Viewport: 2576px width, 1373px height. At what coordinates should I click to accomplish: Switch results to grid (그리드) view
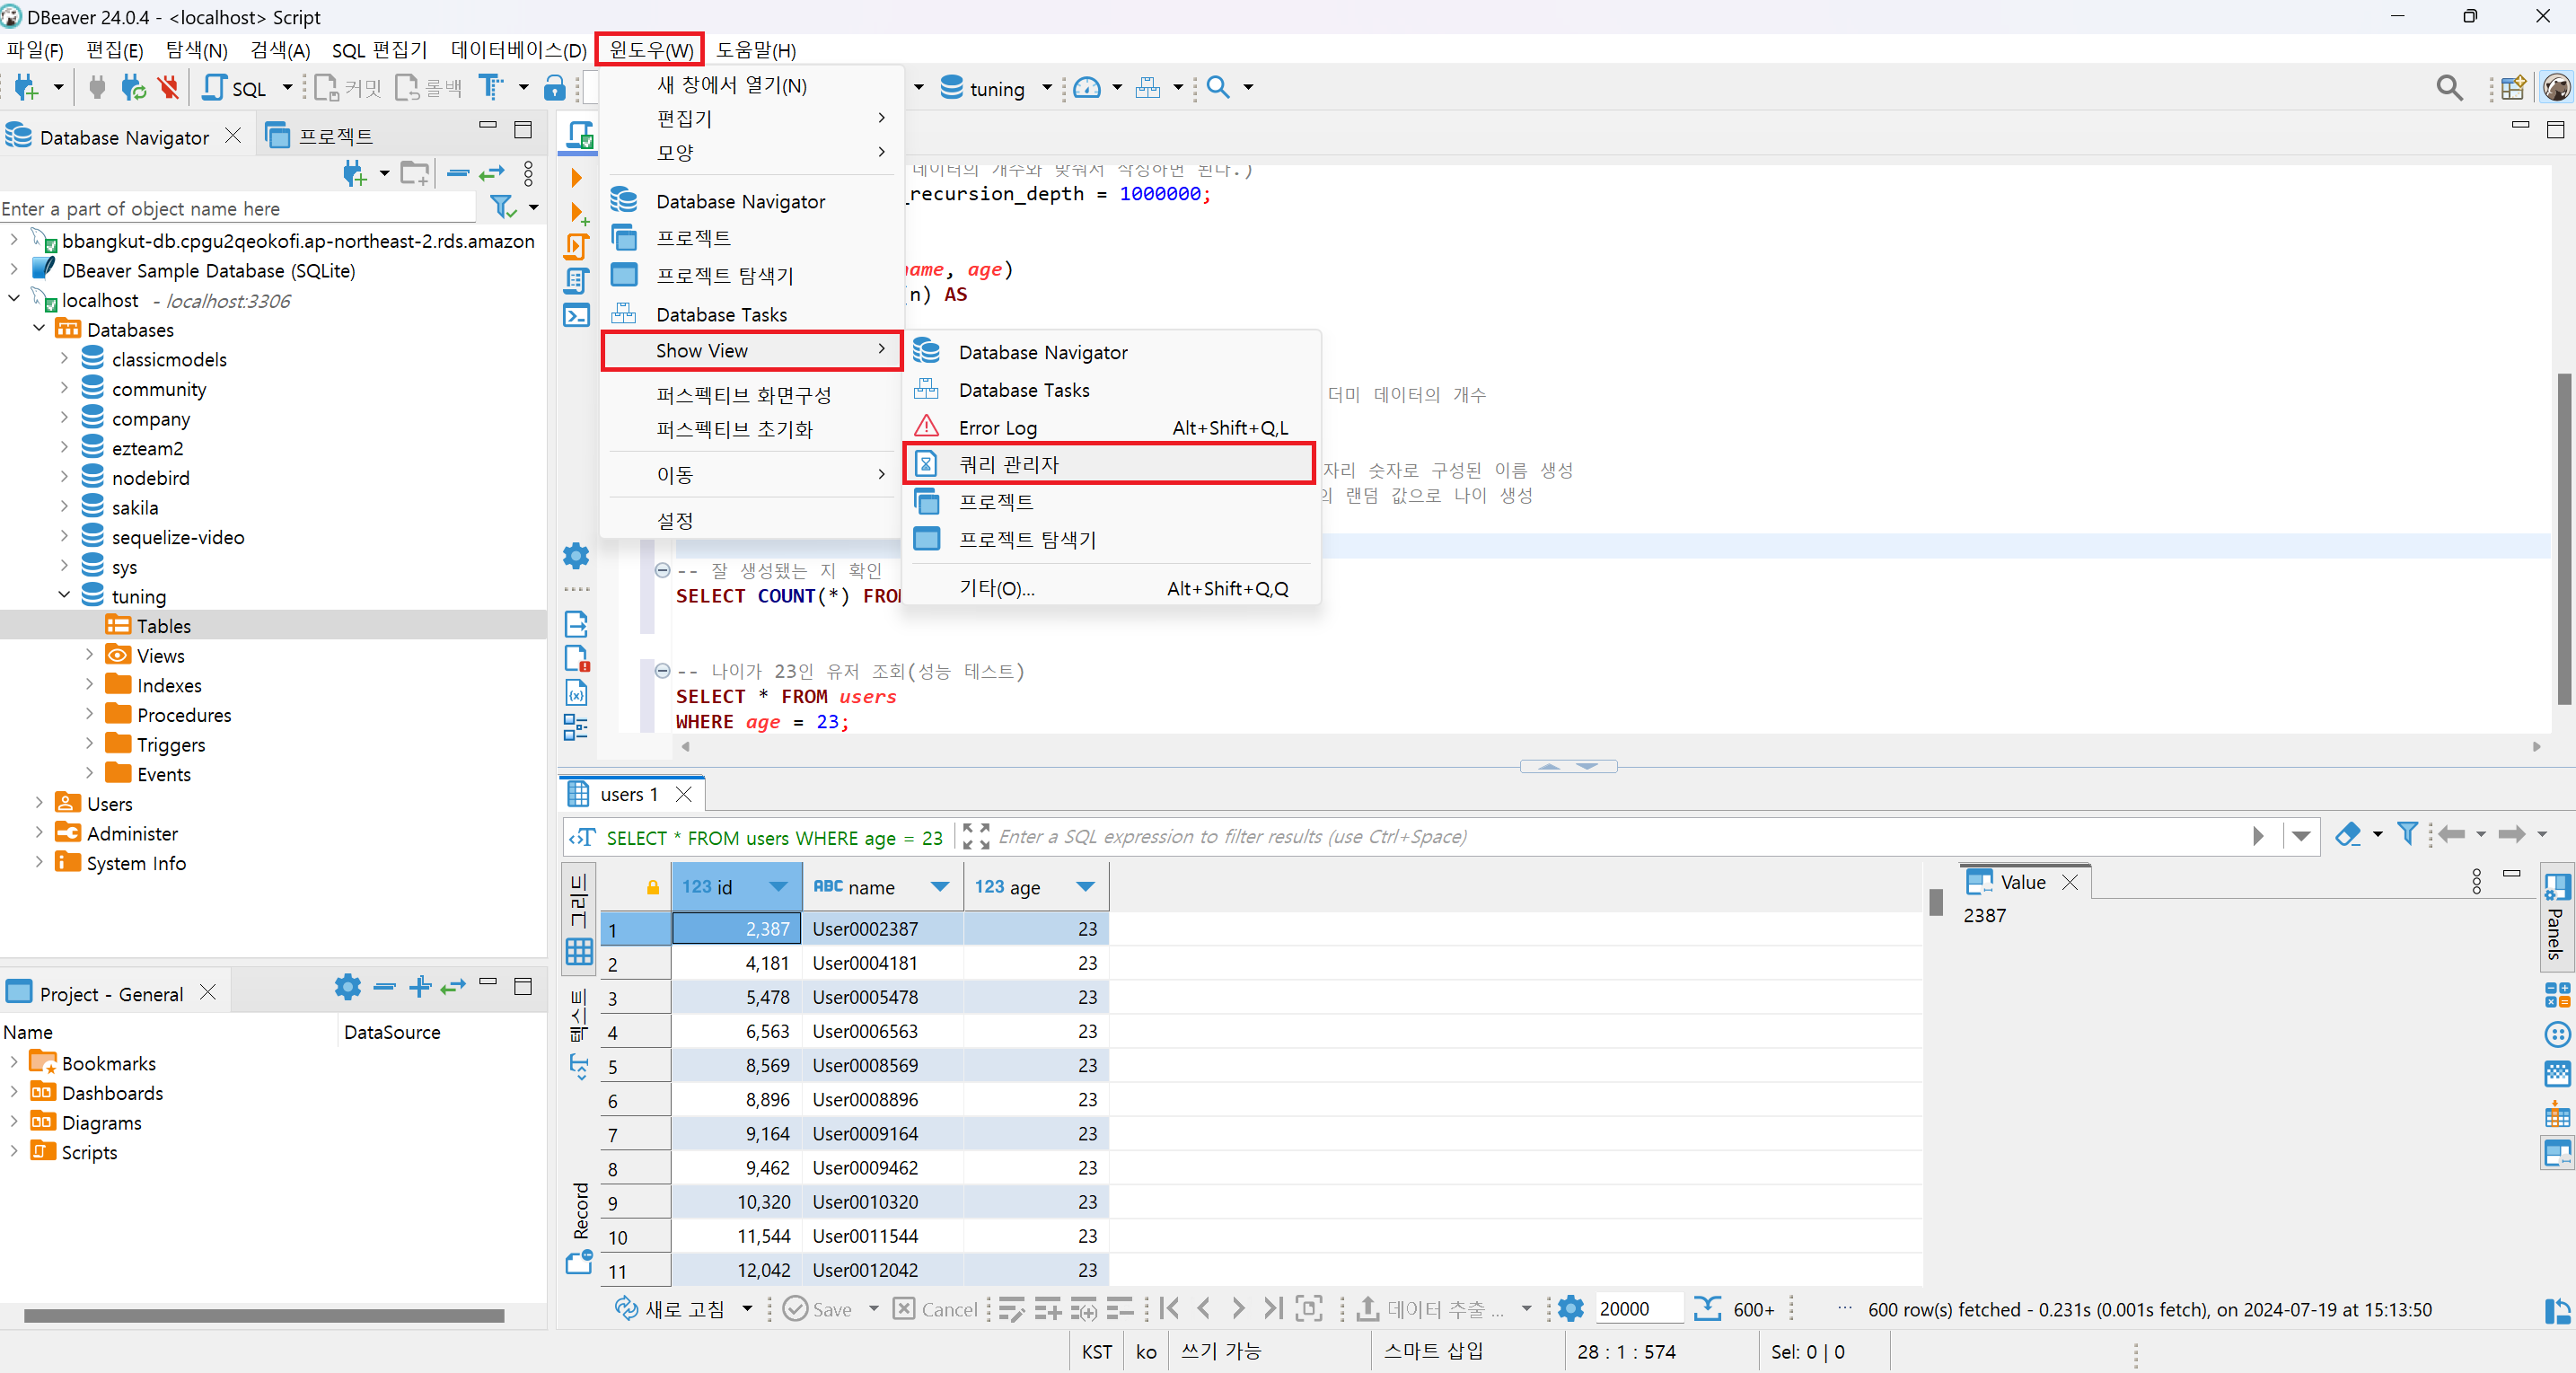coord(579,920)
